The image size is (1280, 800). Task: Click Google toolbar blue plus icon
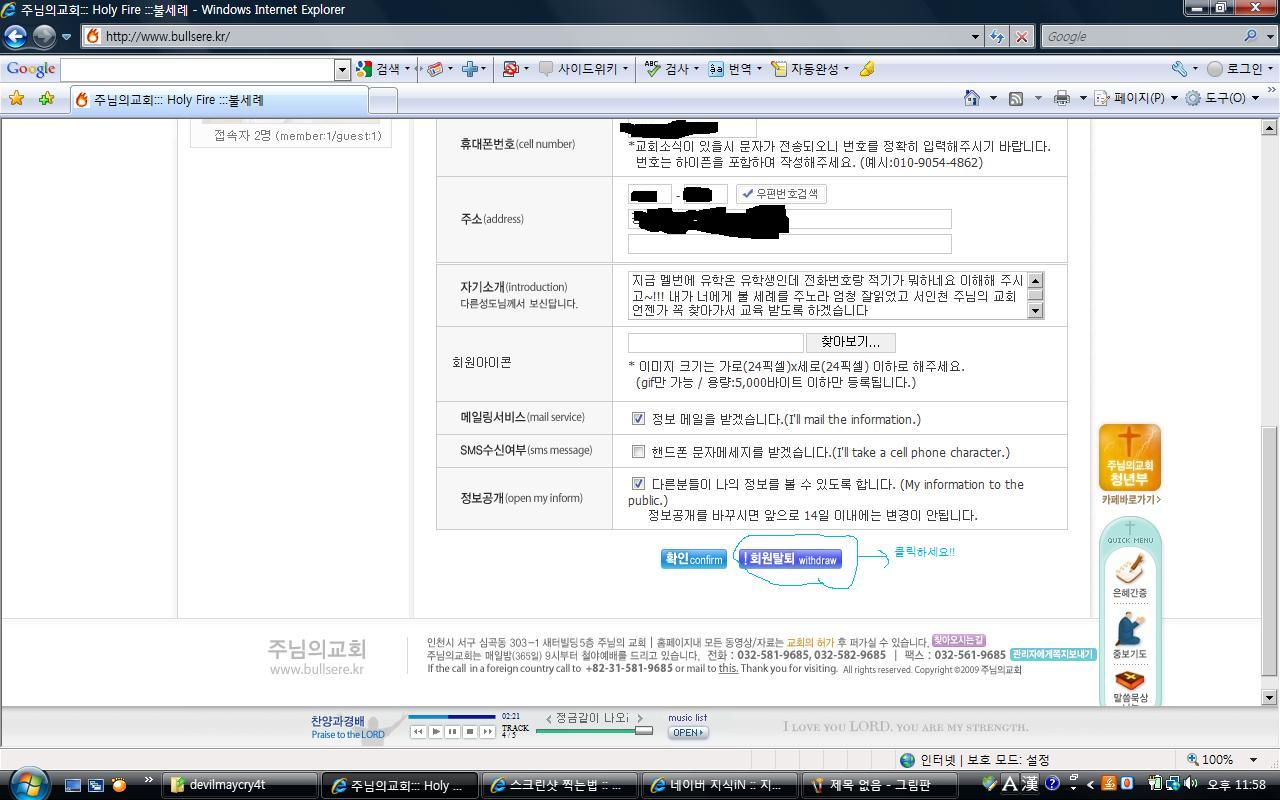[469, 68]
